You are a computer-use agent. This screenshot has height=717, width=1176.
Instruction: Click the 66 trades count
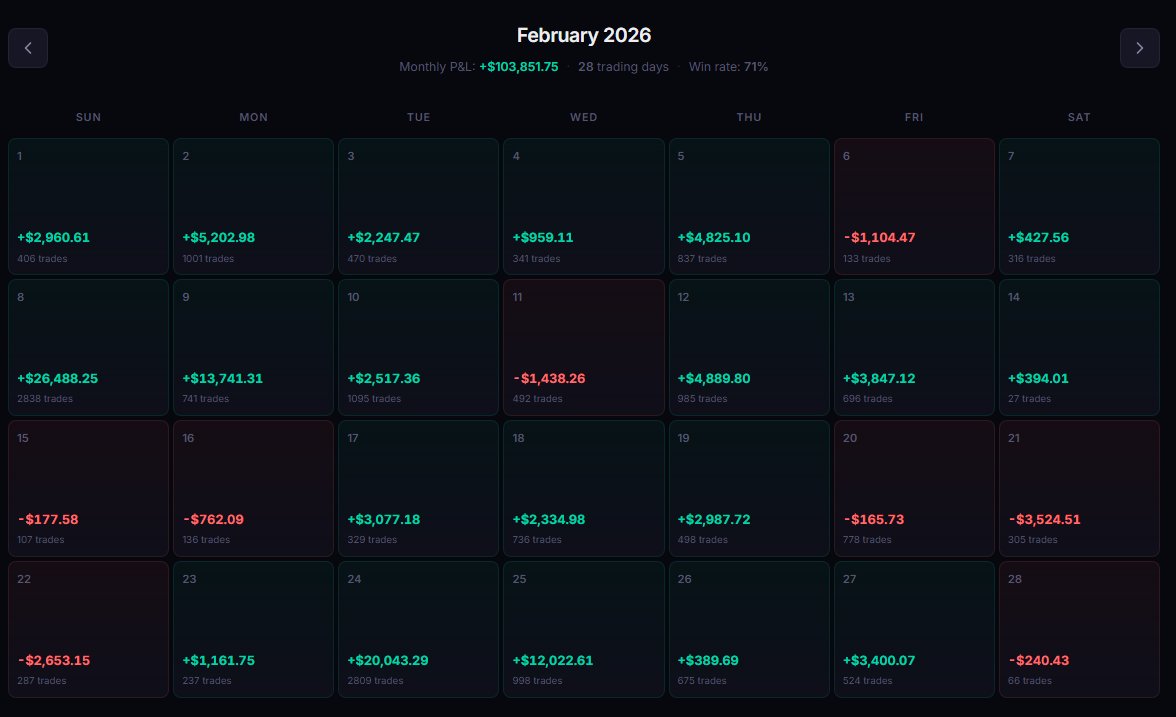pos(1030,681)
